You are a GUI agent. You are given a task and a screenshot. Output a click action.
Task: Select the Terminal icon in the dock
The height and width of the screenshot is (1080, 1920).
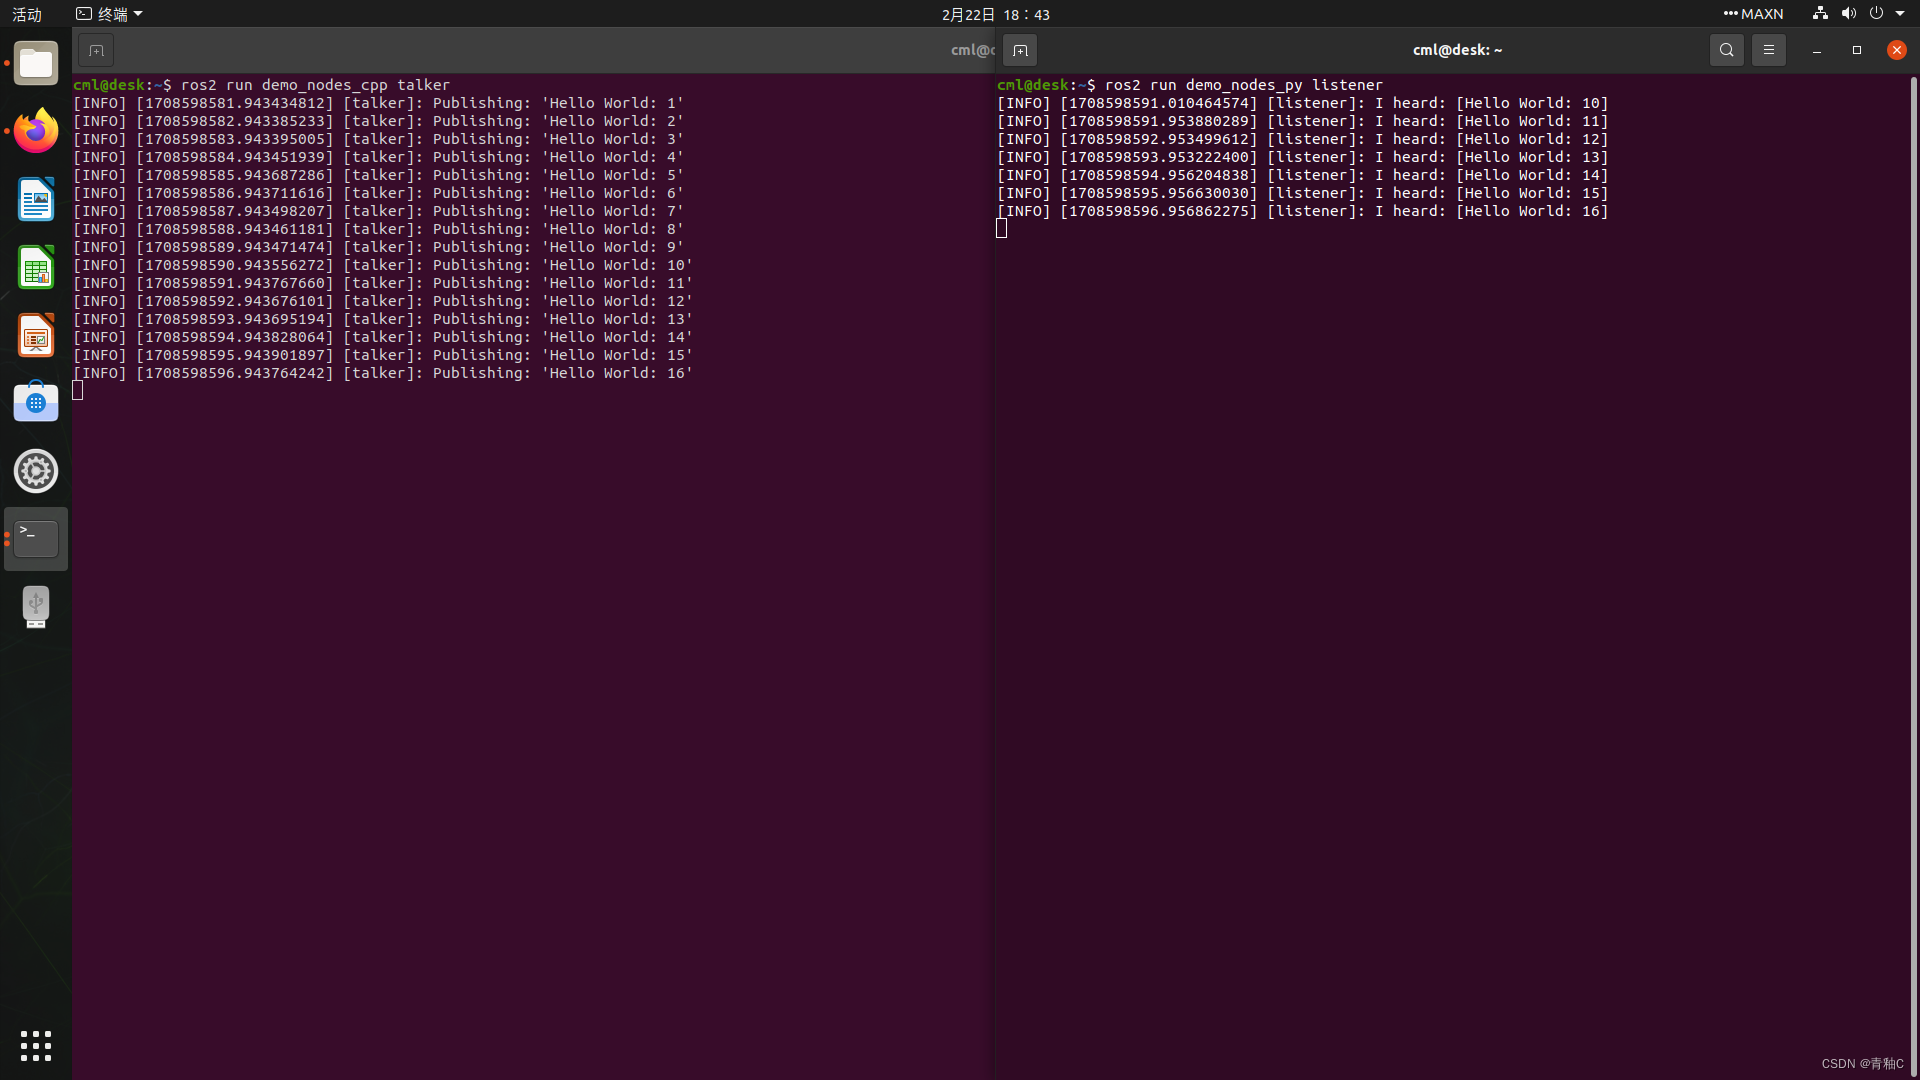tap(36, 537)
